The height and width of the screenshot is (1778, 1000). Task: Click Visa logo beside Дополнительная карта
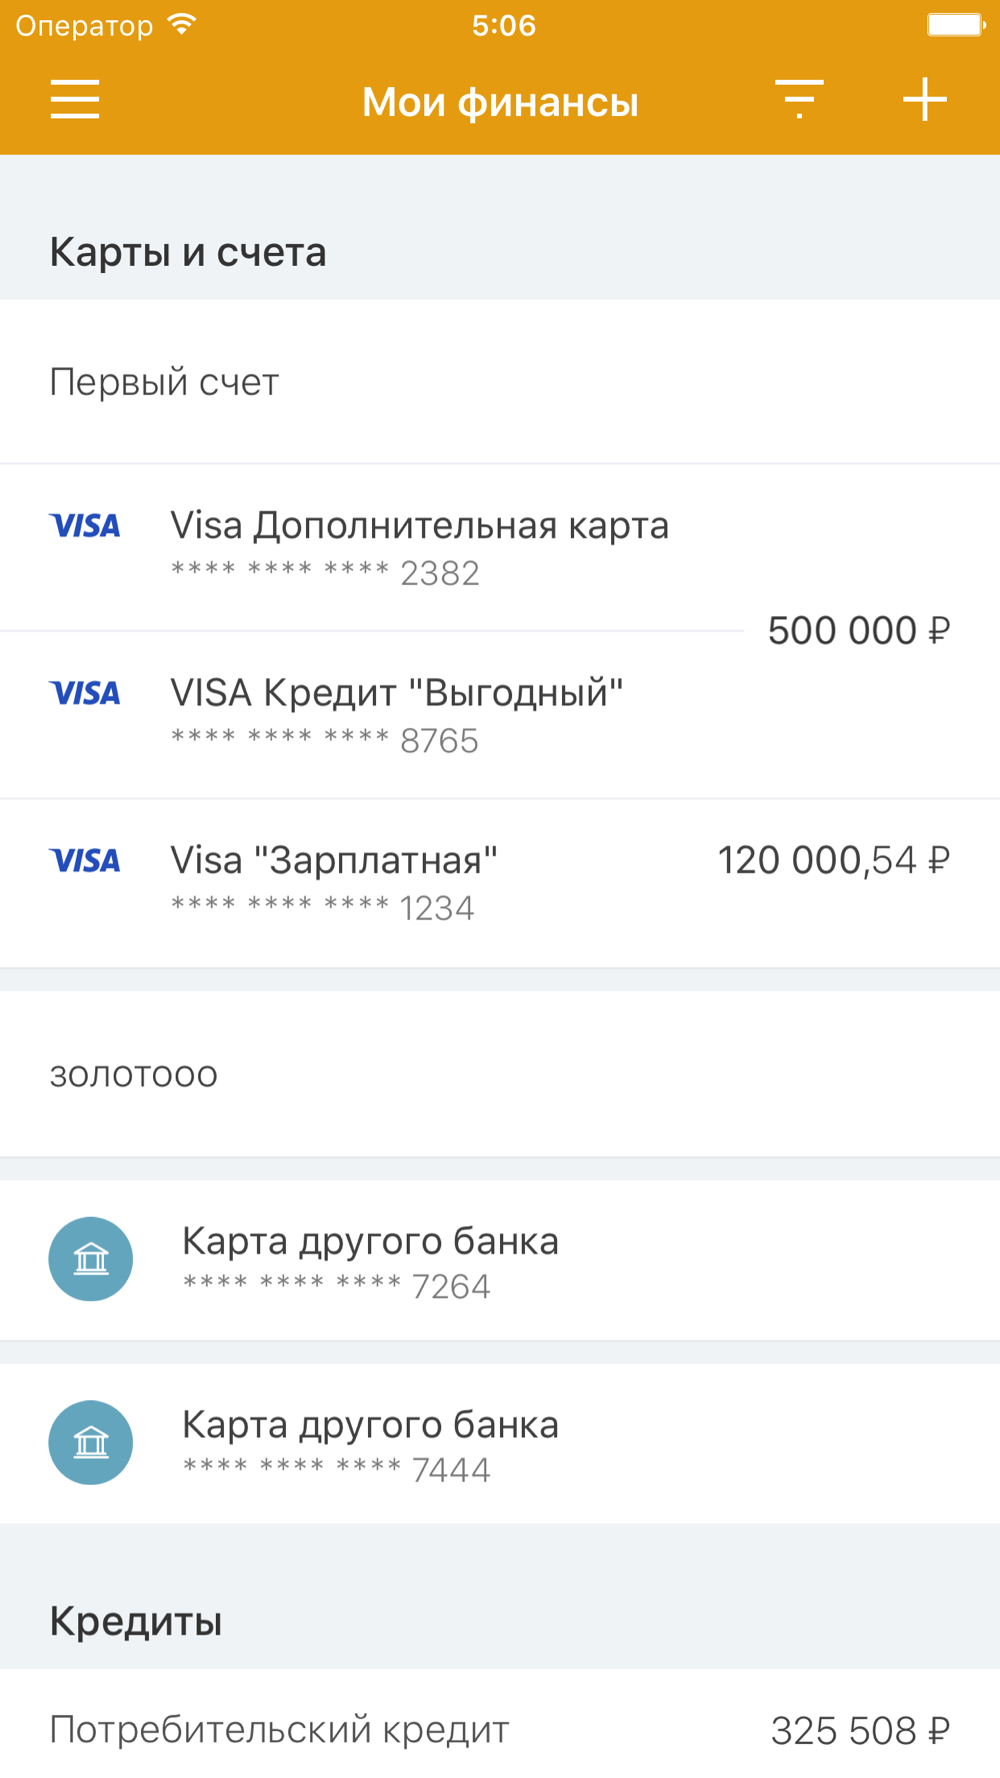[x=85, y=526]
